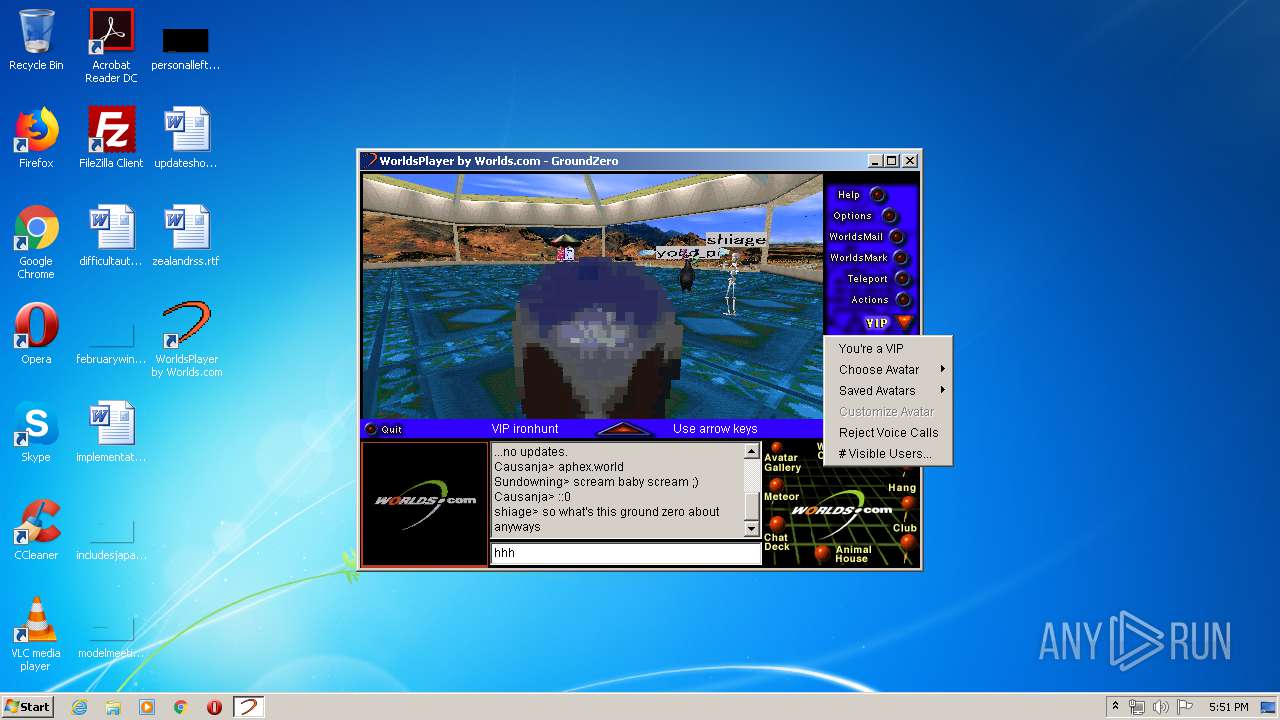
Task: Open the # Visible Users... entry
Action: pyautogui.click(x=888, y=454)
